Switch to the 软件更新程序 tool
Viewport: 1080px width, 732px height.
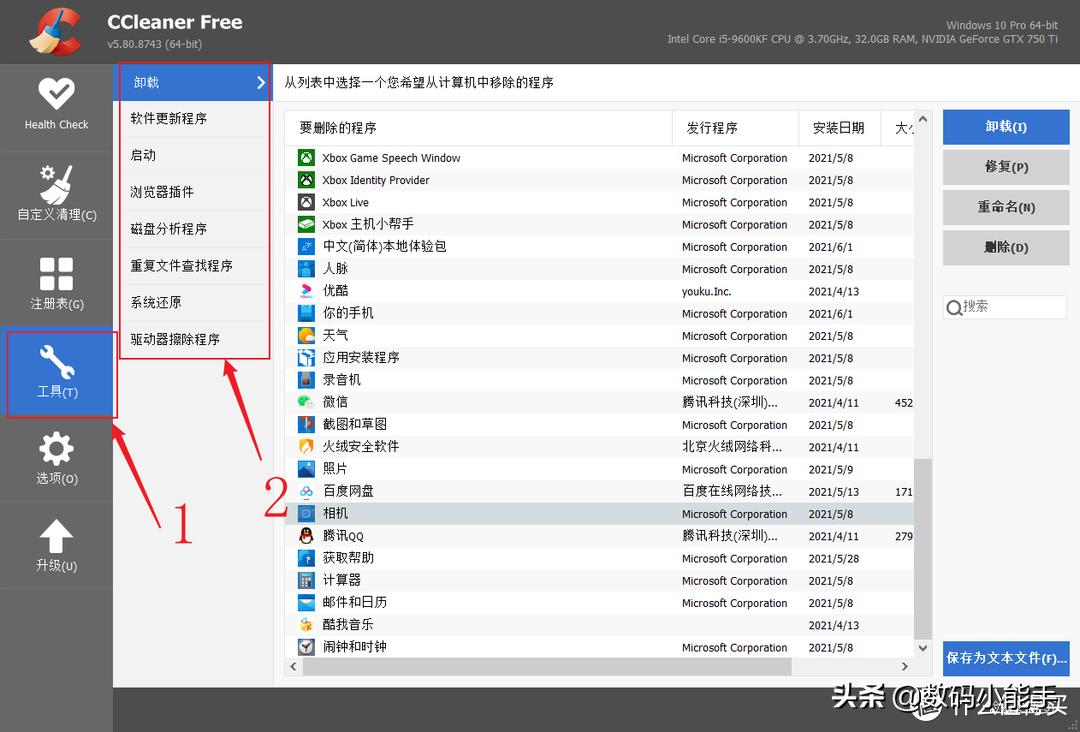coord(178,118)
